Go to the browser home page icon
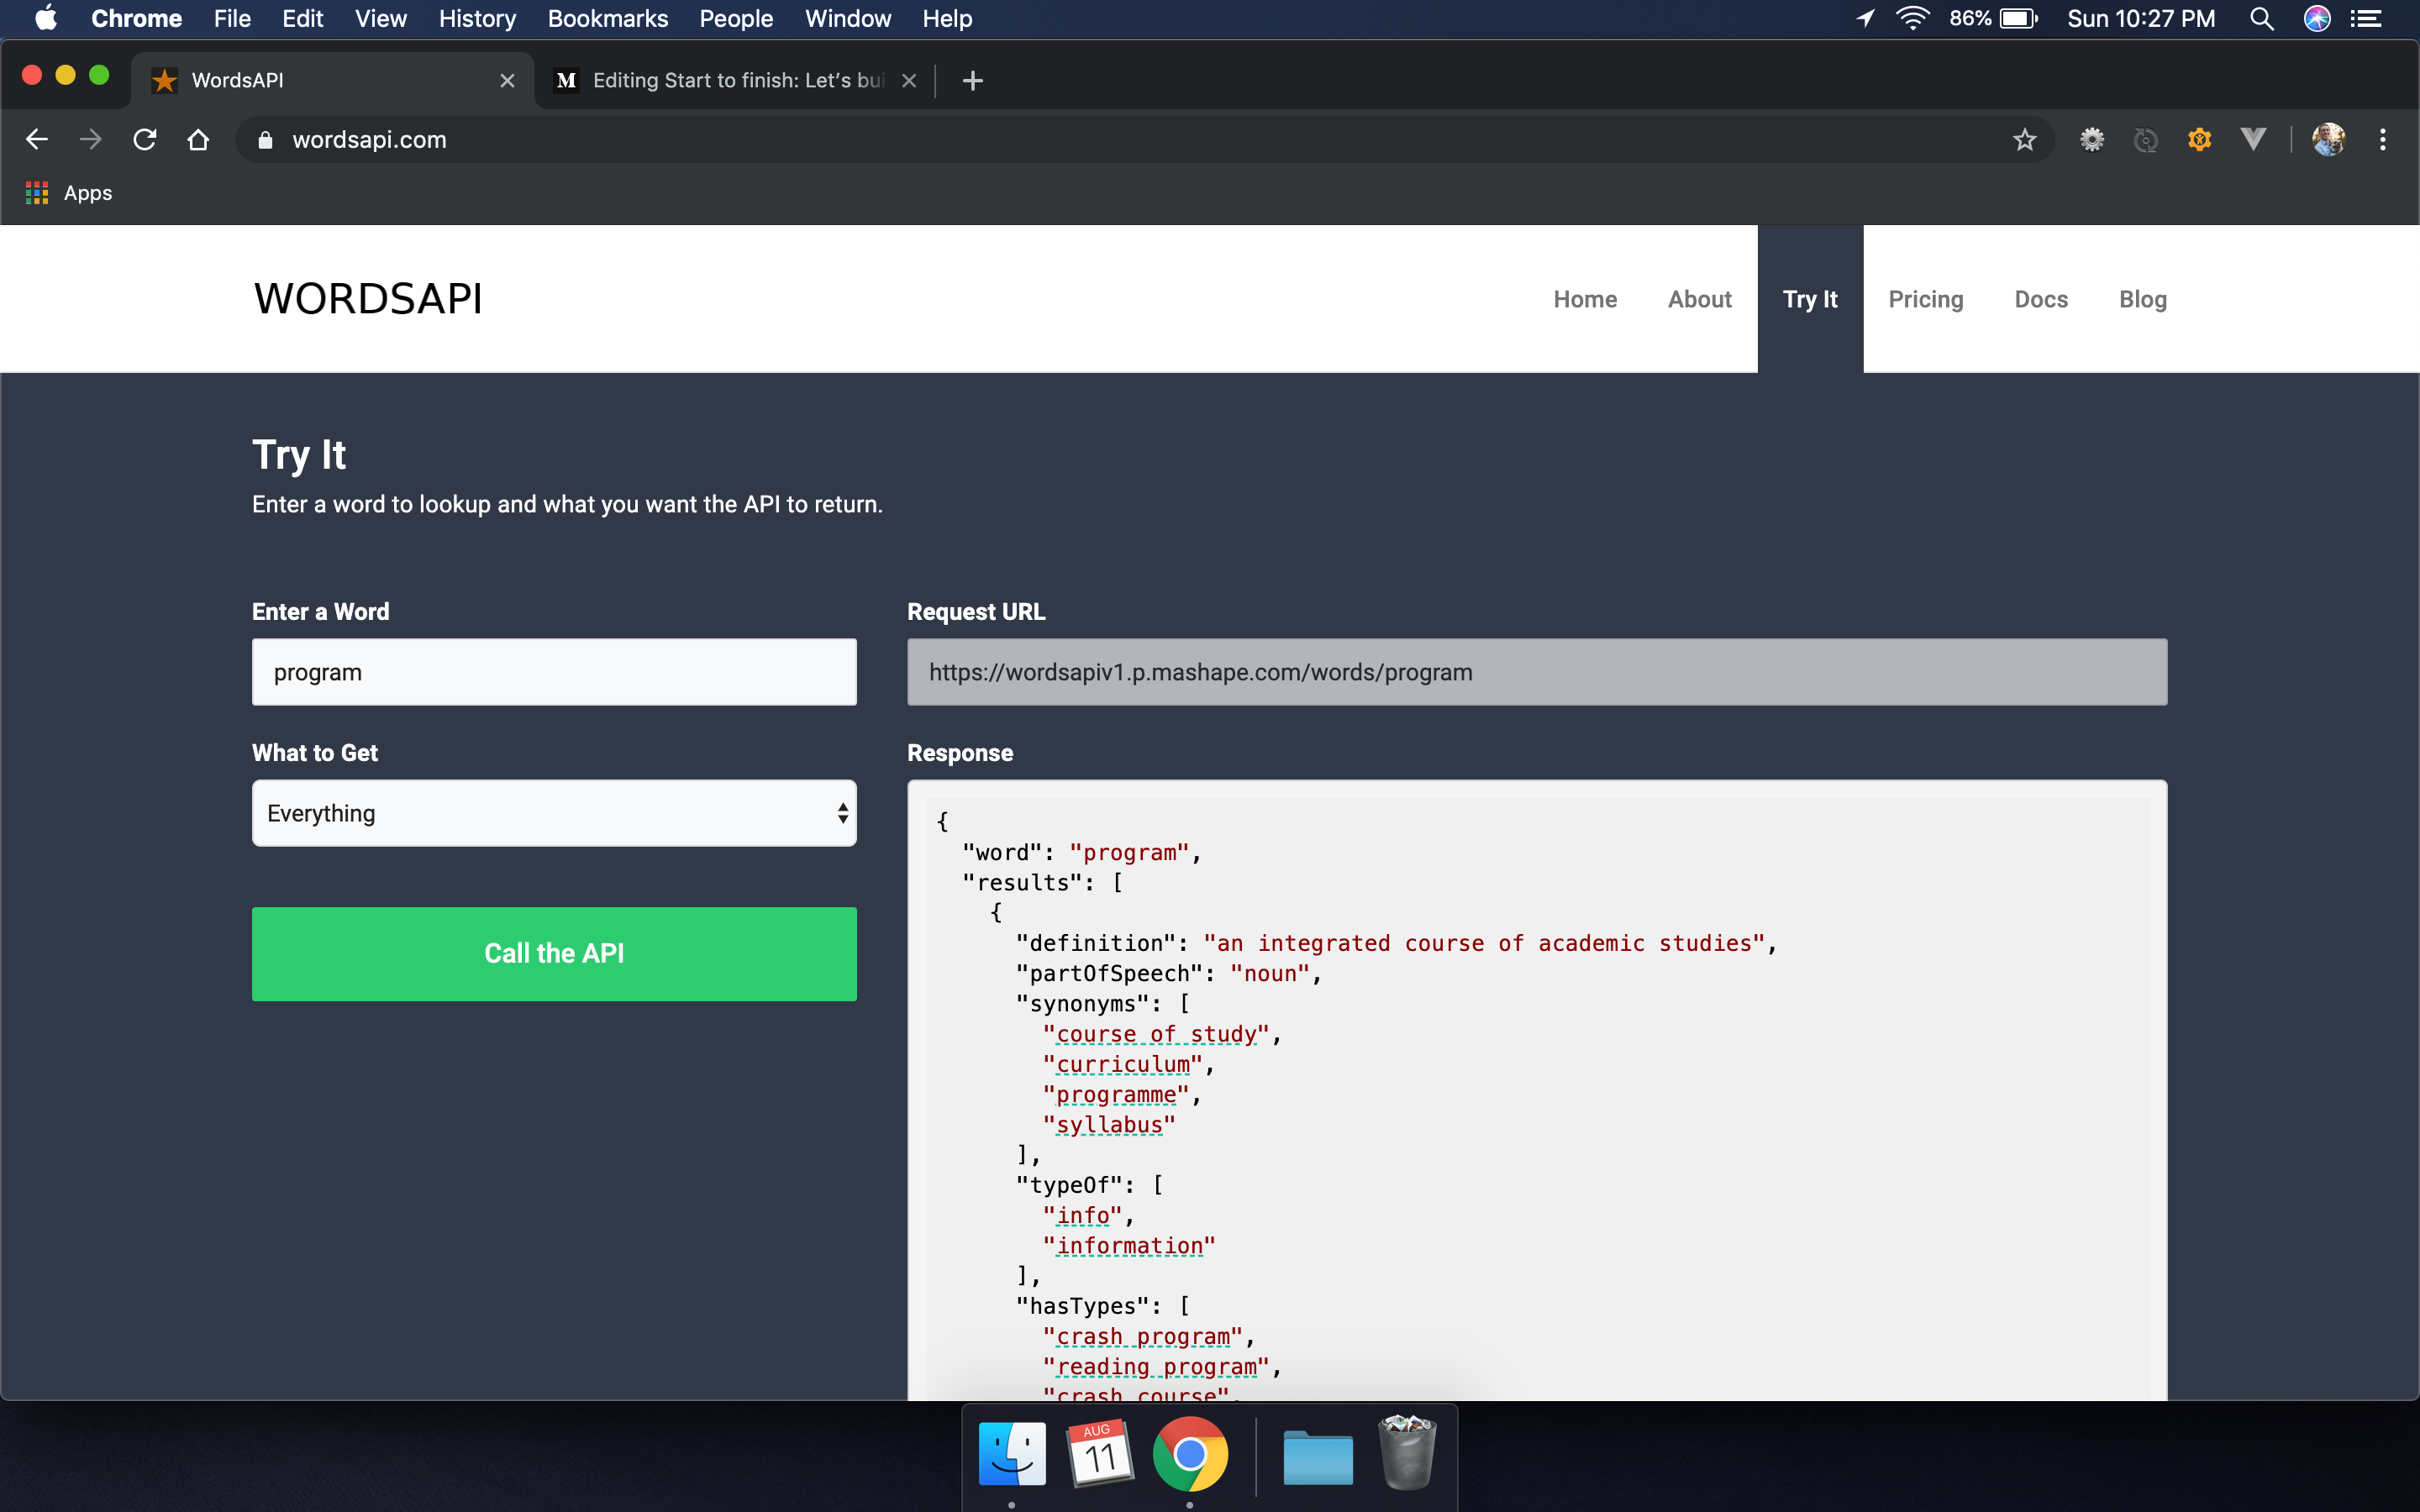Viewport: 2420px width, 1512px height. click(198, 139)
